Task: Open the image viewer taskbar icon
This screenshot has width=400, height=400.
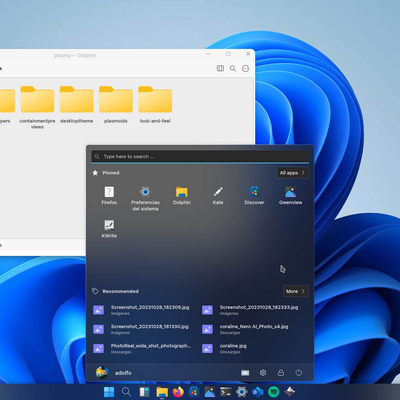Action: pyautogui.click(x=210, y=392)
